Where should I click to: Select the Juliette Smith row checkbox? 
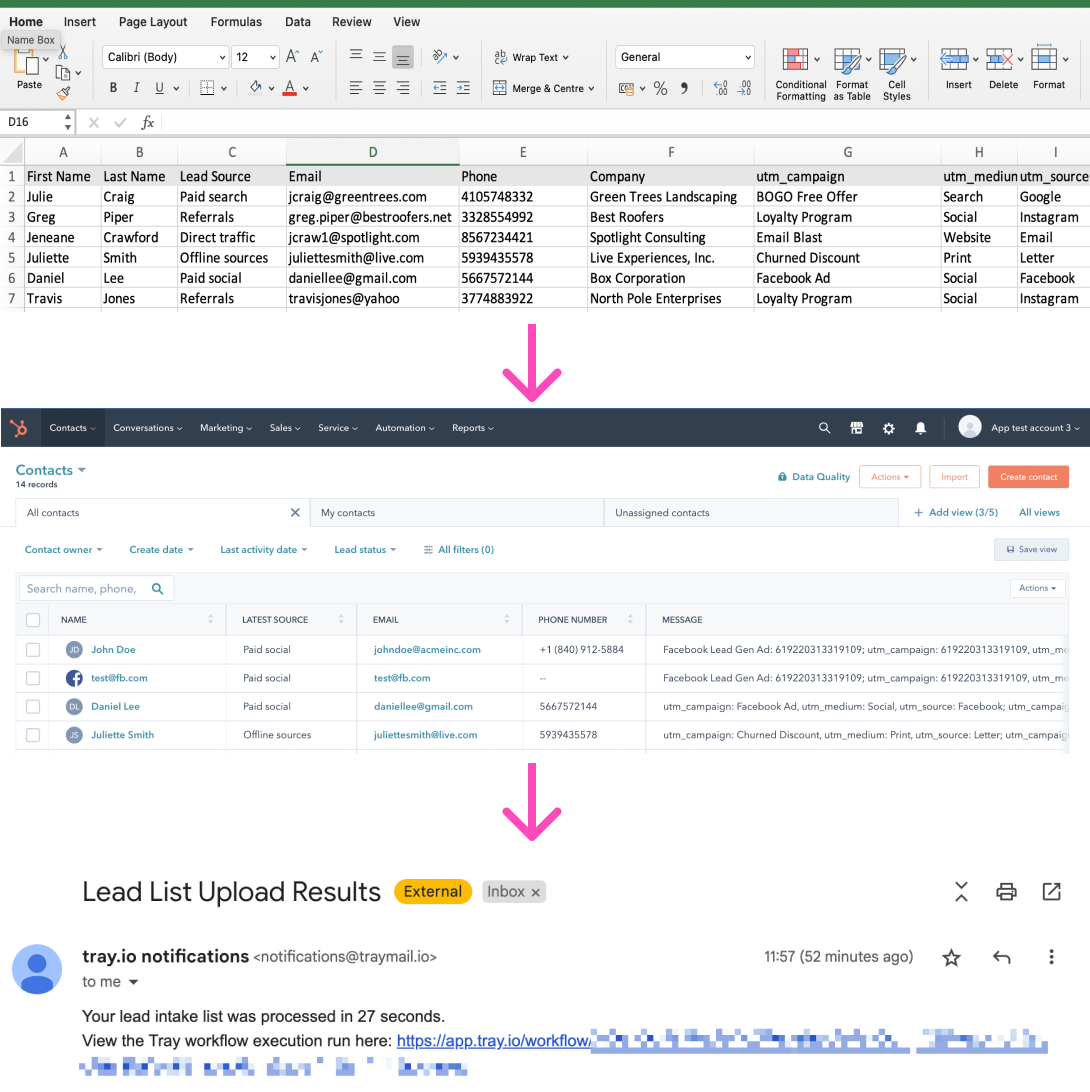pos(33,735)
